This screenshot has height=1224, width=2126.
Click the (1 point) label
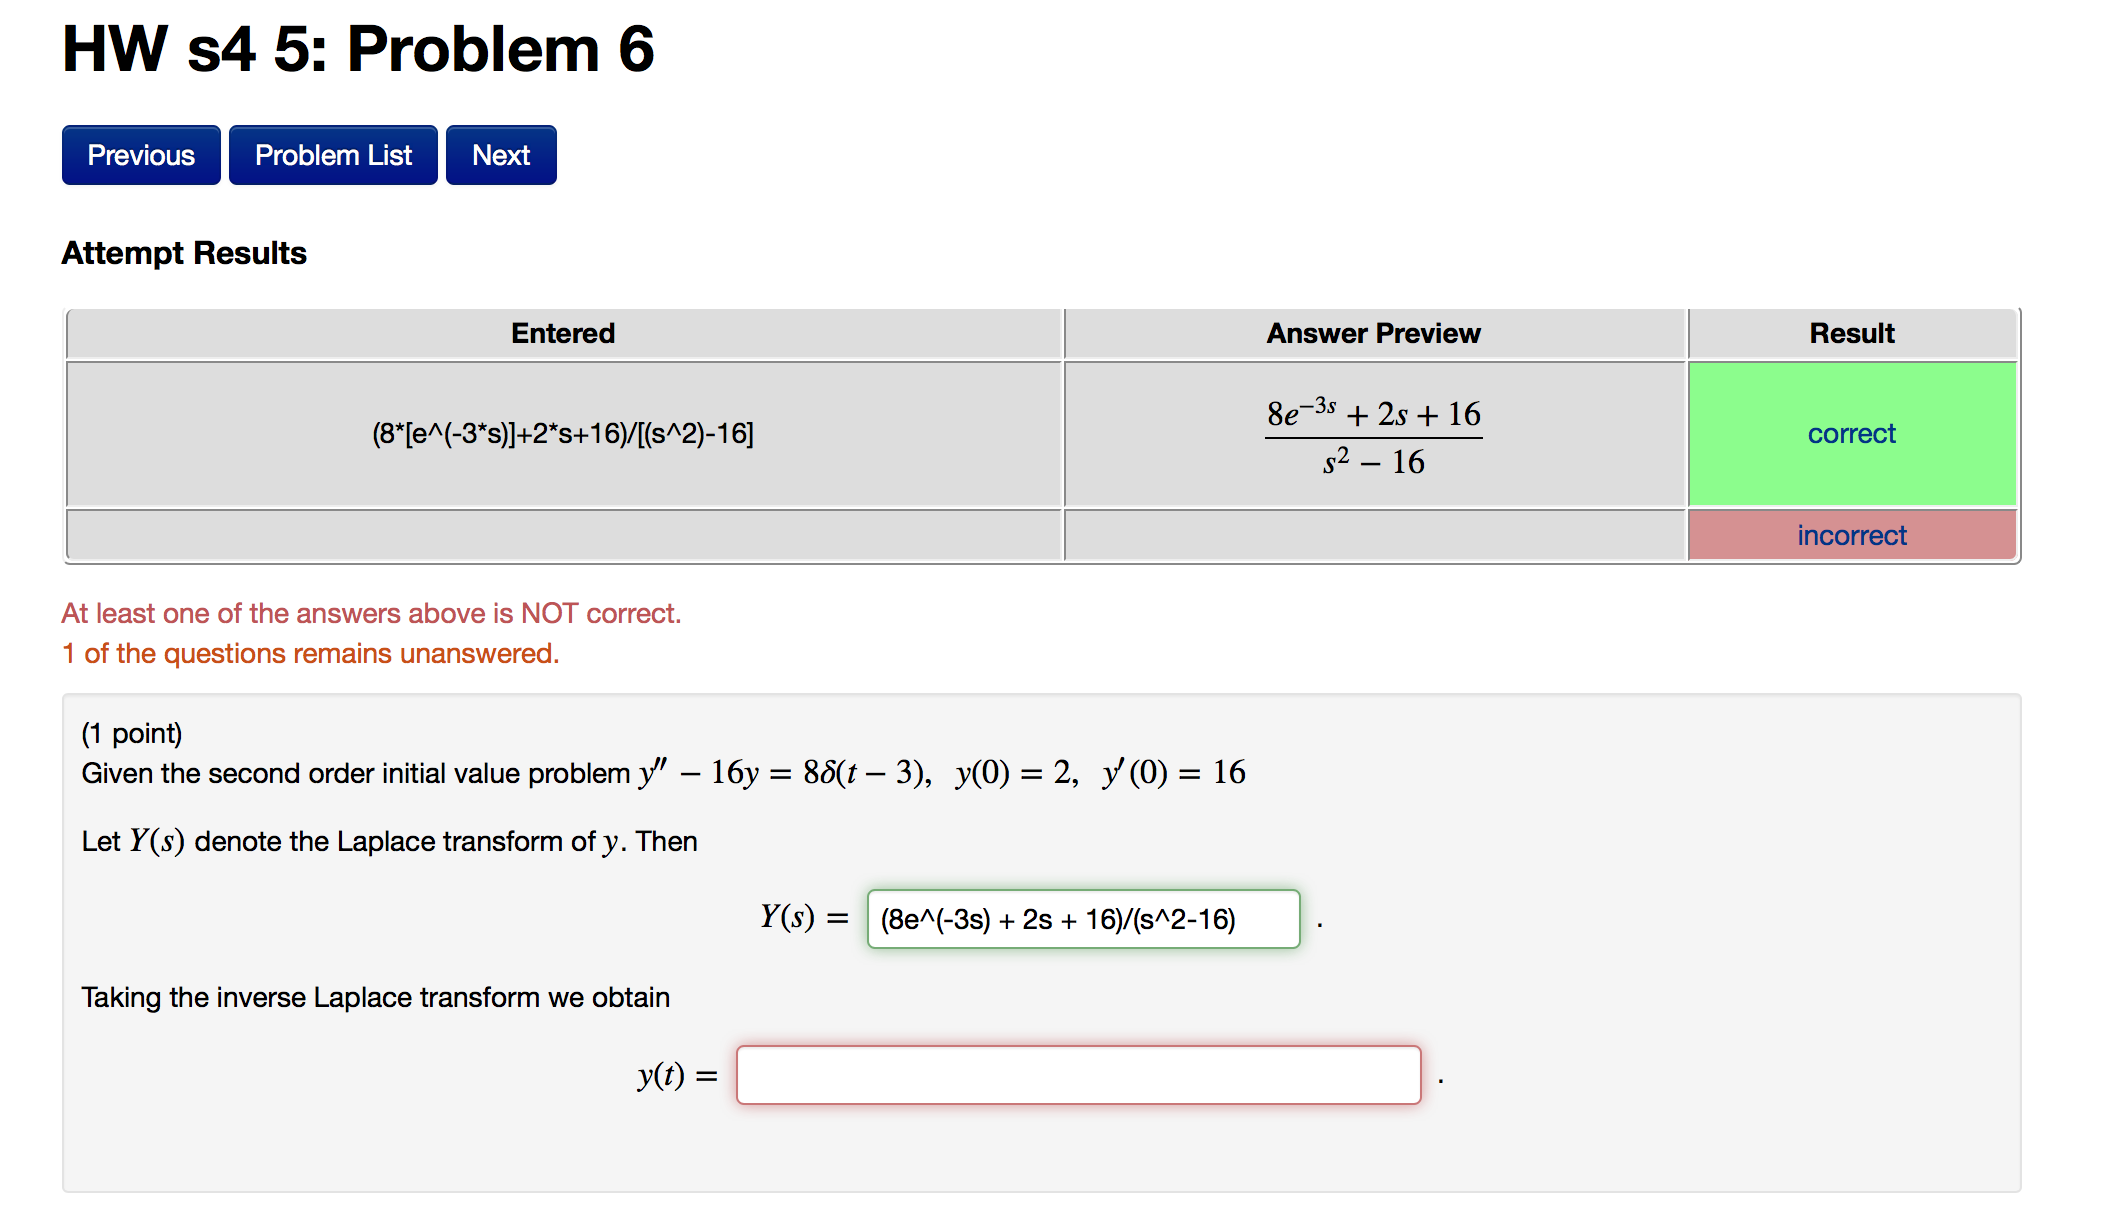[131, 732]
